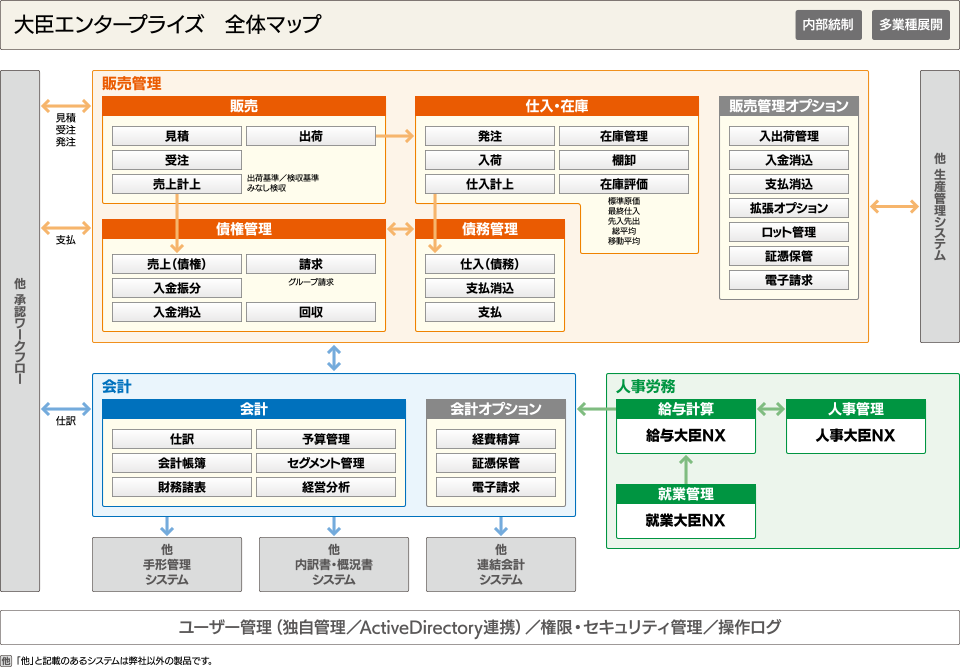Click the 仕入(債務) box
This screenshot has width=960, height=667.
tap(490, 264)
